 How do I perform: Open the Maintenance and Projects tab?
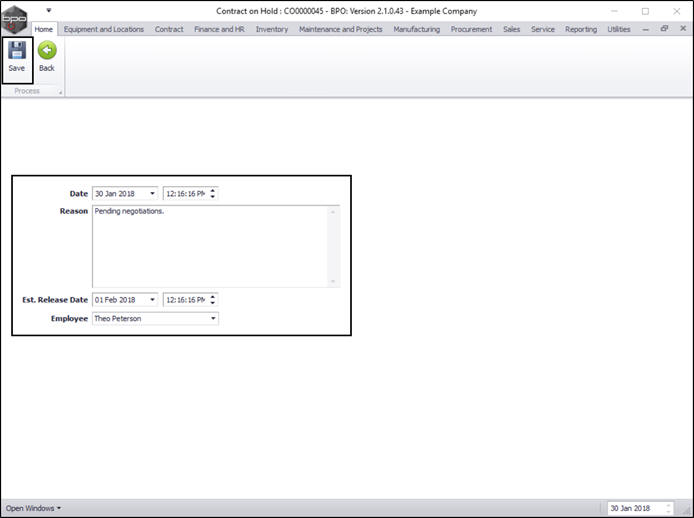[341, 29]
